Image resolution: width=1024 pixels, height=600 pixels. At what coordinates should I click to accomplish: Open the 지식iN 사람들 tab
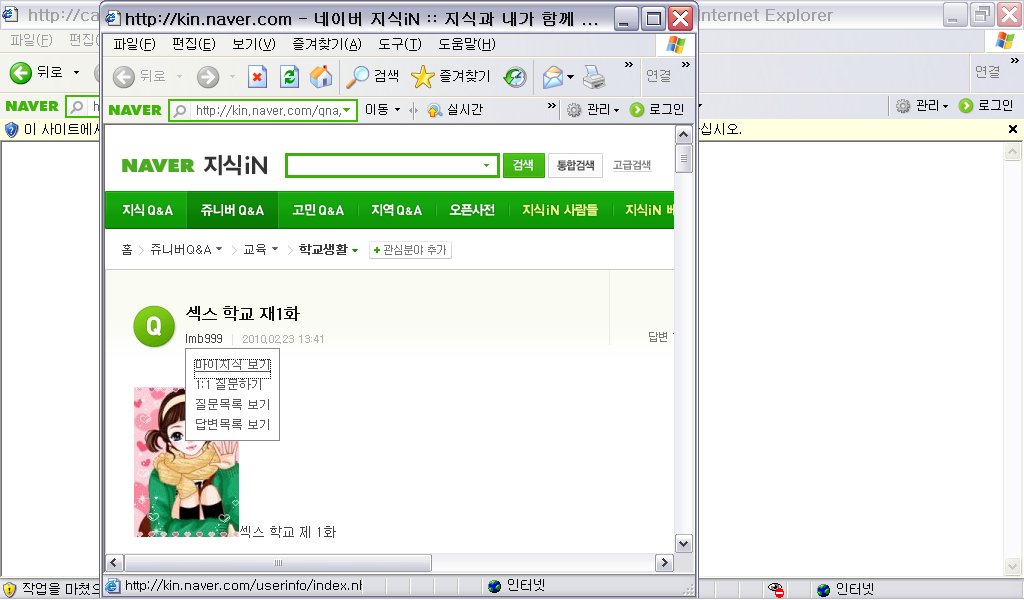pos(560,210)
